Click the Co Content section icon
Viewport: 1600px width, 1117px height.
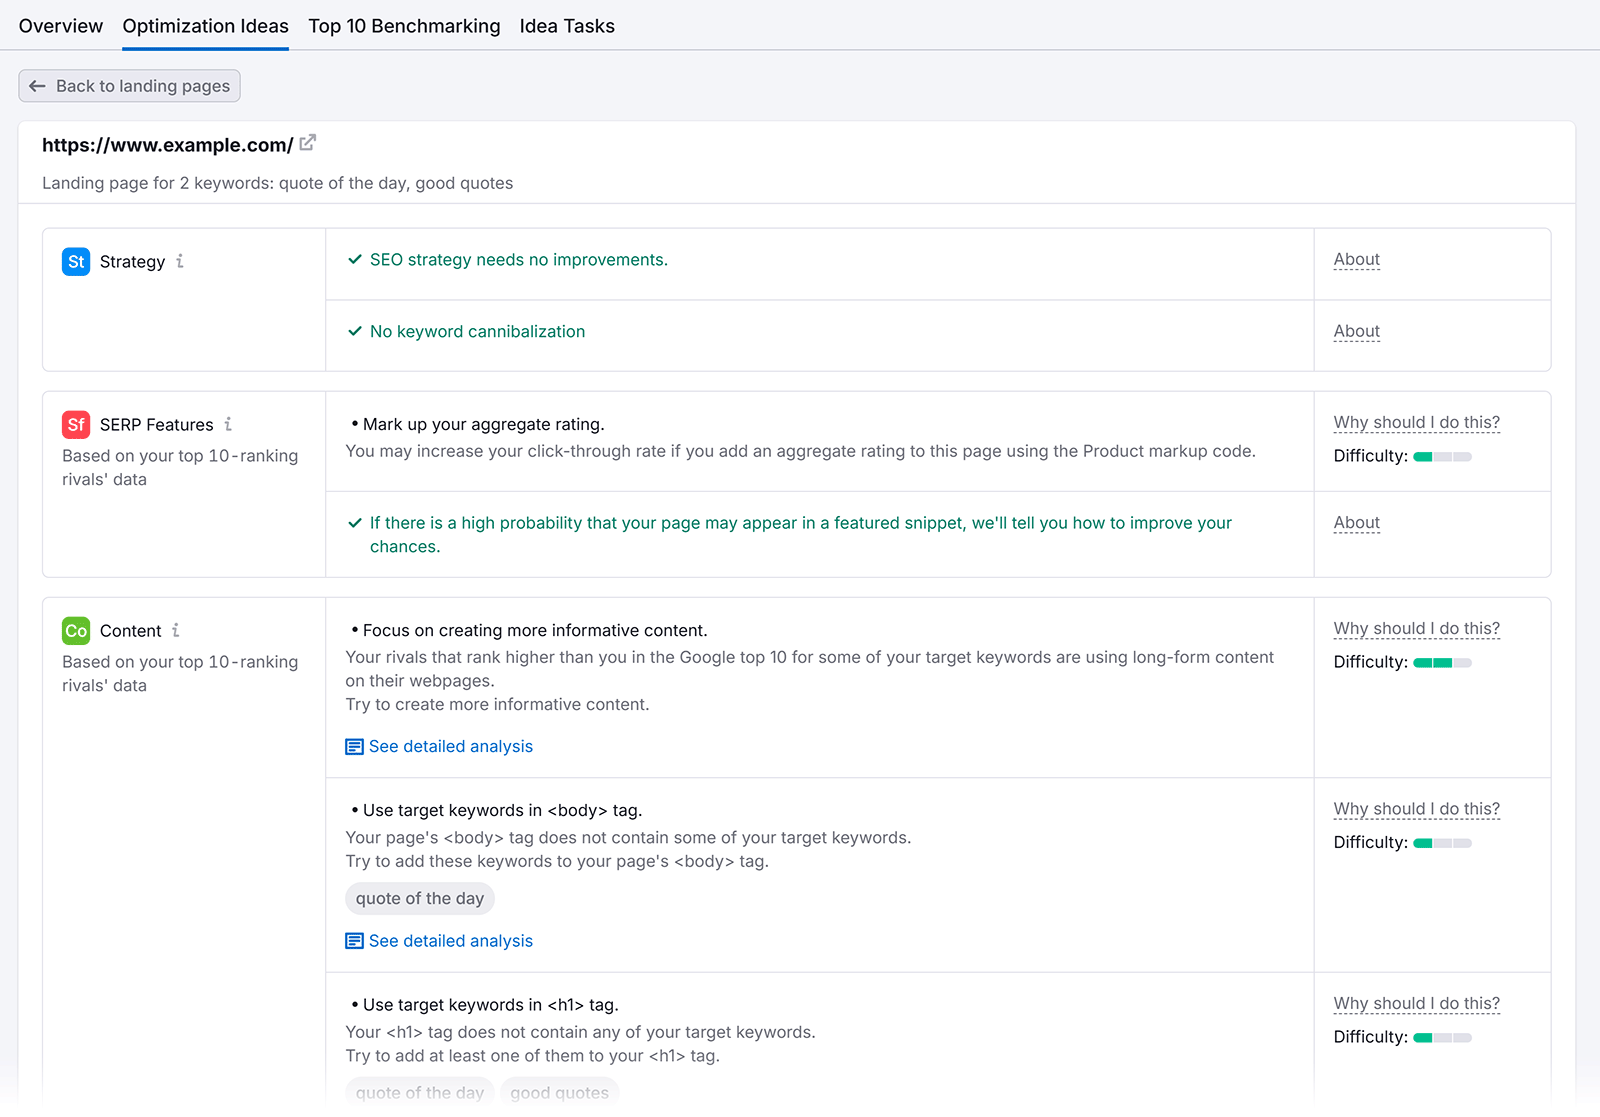coord(75,630)
